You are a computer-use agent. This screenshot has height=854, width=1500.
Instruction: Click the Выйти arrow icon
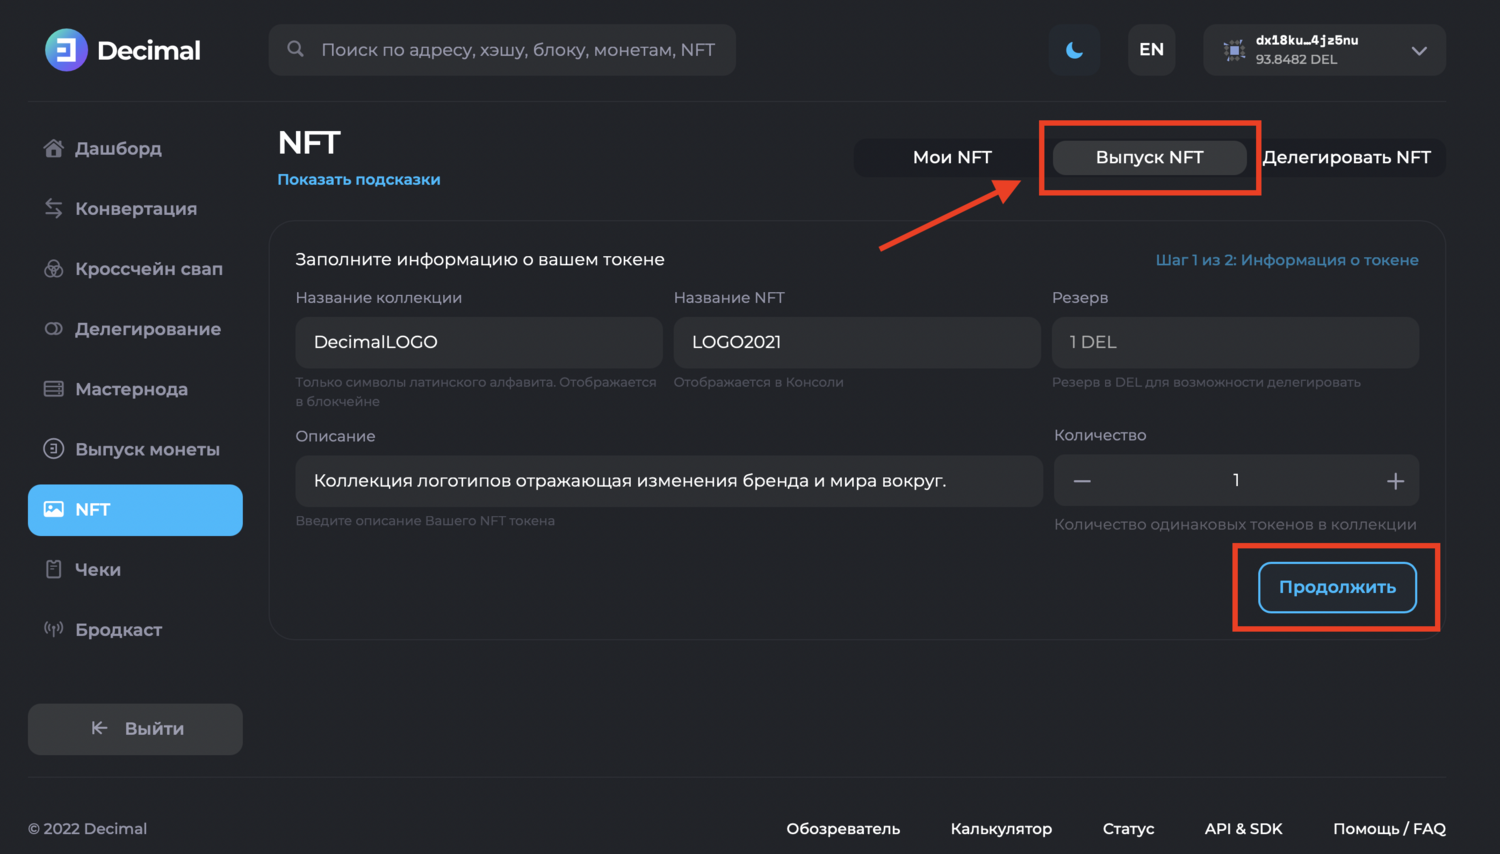(99, 728)
